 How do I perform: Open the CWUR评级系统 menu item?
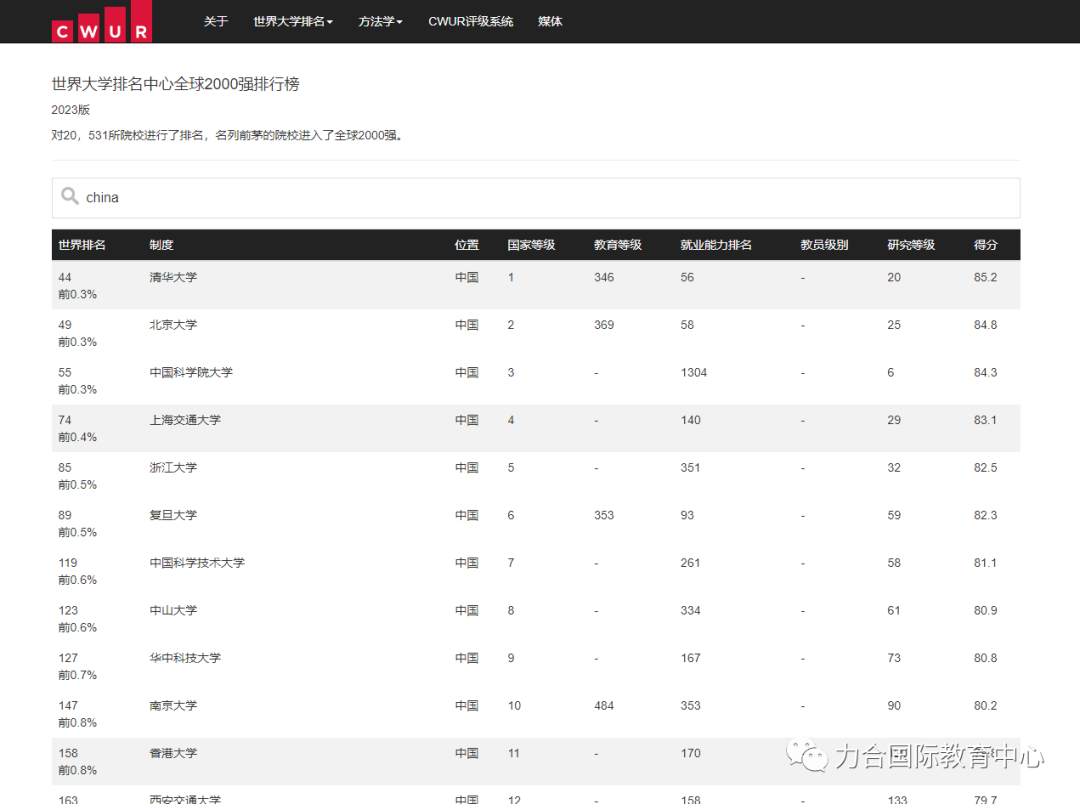(470, 21)
